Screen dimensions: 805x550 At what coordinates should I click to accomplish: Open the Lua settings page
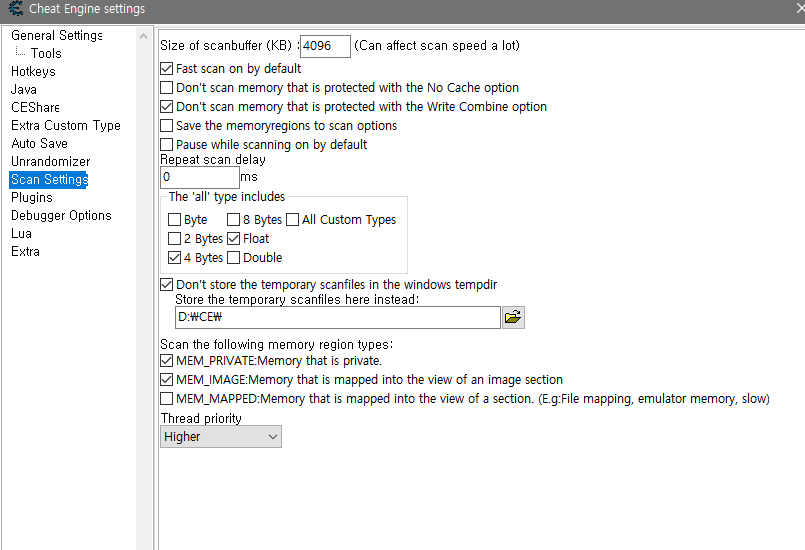(x=22, y=234)
